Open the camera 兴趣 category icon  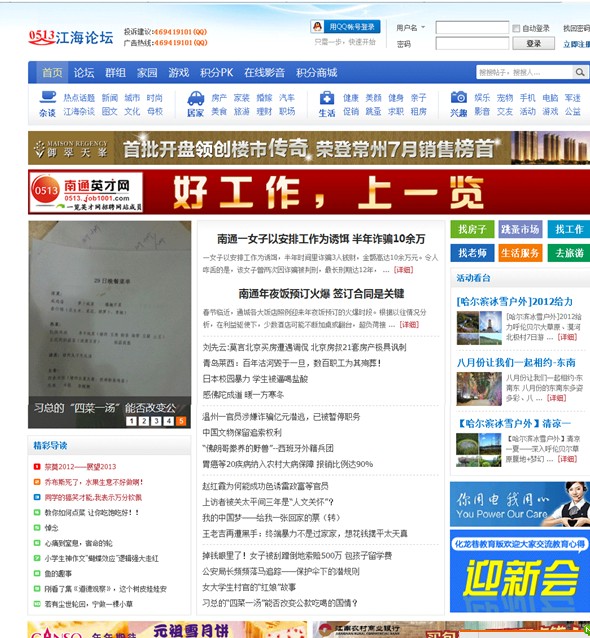pos(459,97)
